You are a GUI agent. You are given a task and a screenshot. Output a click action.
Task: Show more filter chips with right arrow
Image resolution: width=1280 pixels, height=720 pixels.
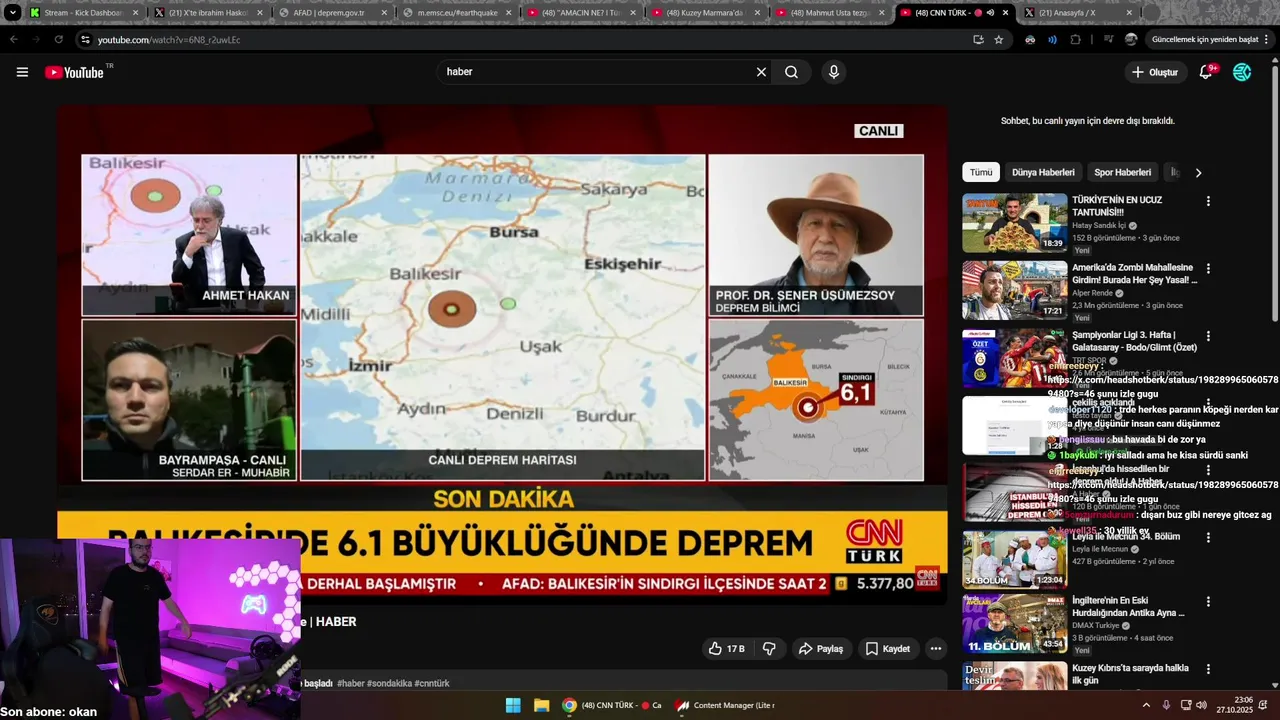click(1198, 173)
